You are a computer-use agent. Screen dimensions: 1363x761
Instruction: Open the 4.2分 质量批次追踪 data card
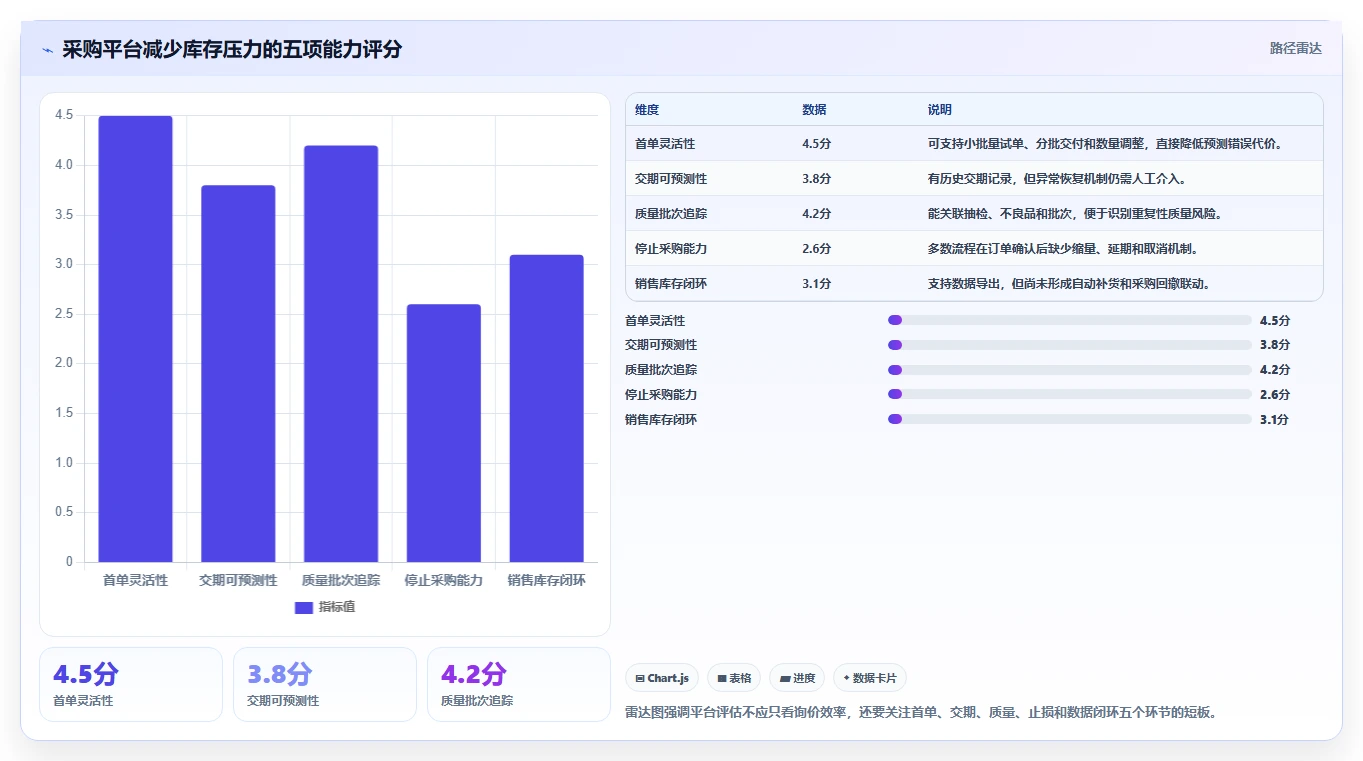click(x=519, y=684)
